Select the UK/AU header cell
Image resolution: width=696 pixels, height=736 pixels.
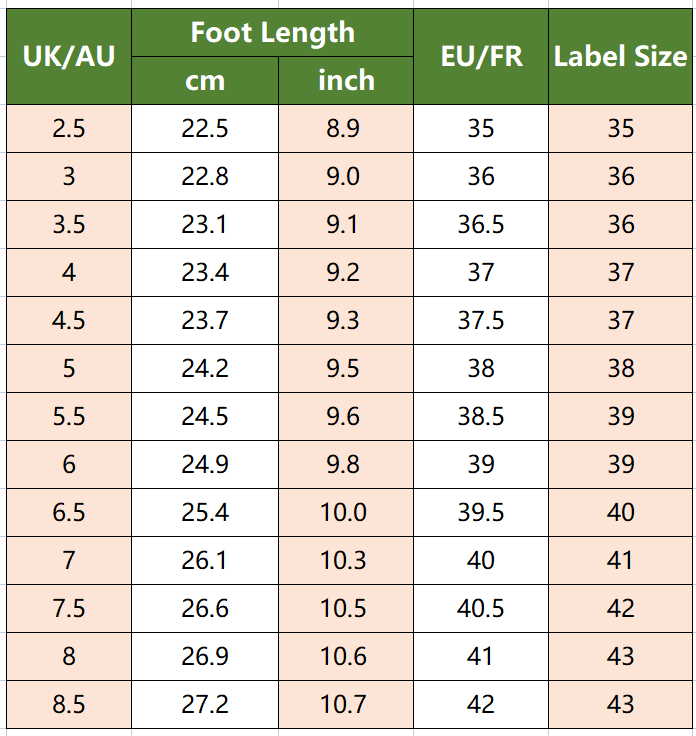click(x=69, y=56)
